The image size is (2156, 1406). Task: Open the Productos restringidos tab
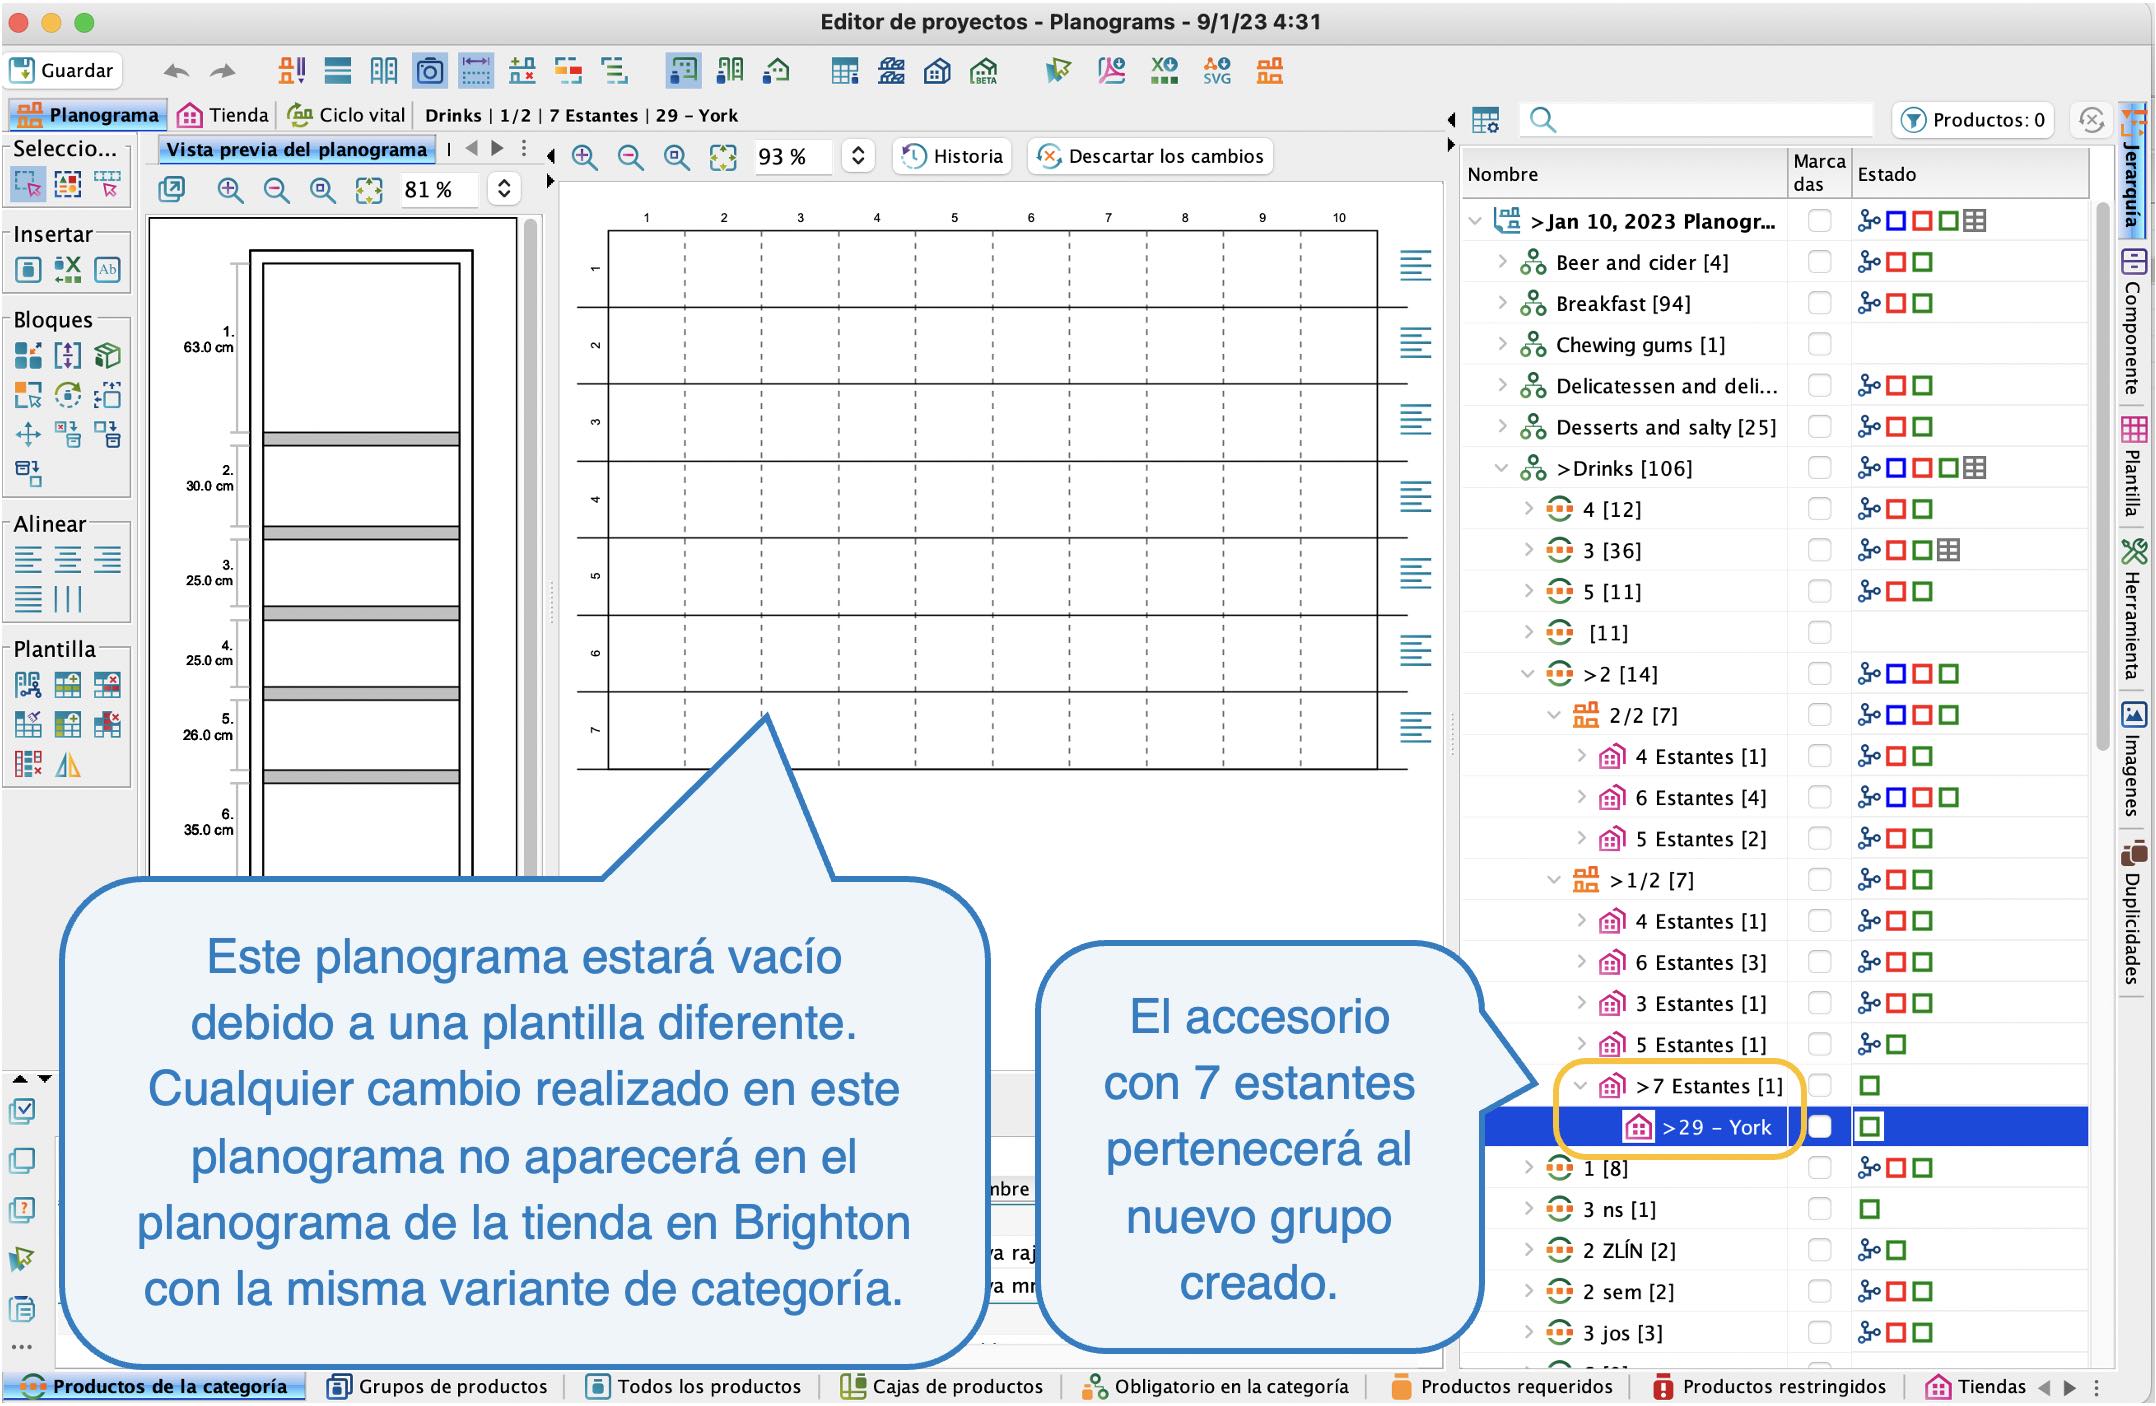[1769, 1387]
